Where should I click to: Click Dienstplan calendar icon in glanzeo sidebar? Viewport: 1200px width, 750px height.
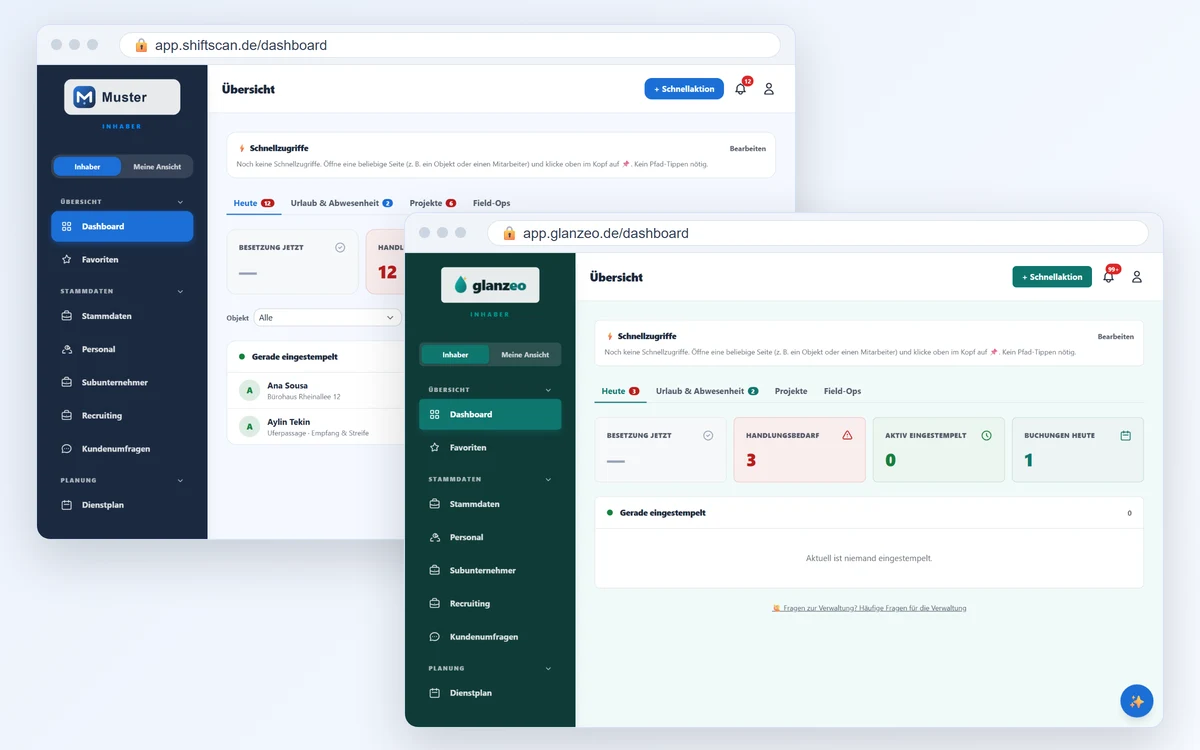pos(434,692)
